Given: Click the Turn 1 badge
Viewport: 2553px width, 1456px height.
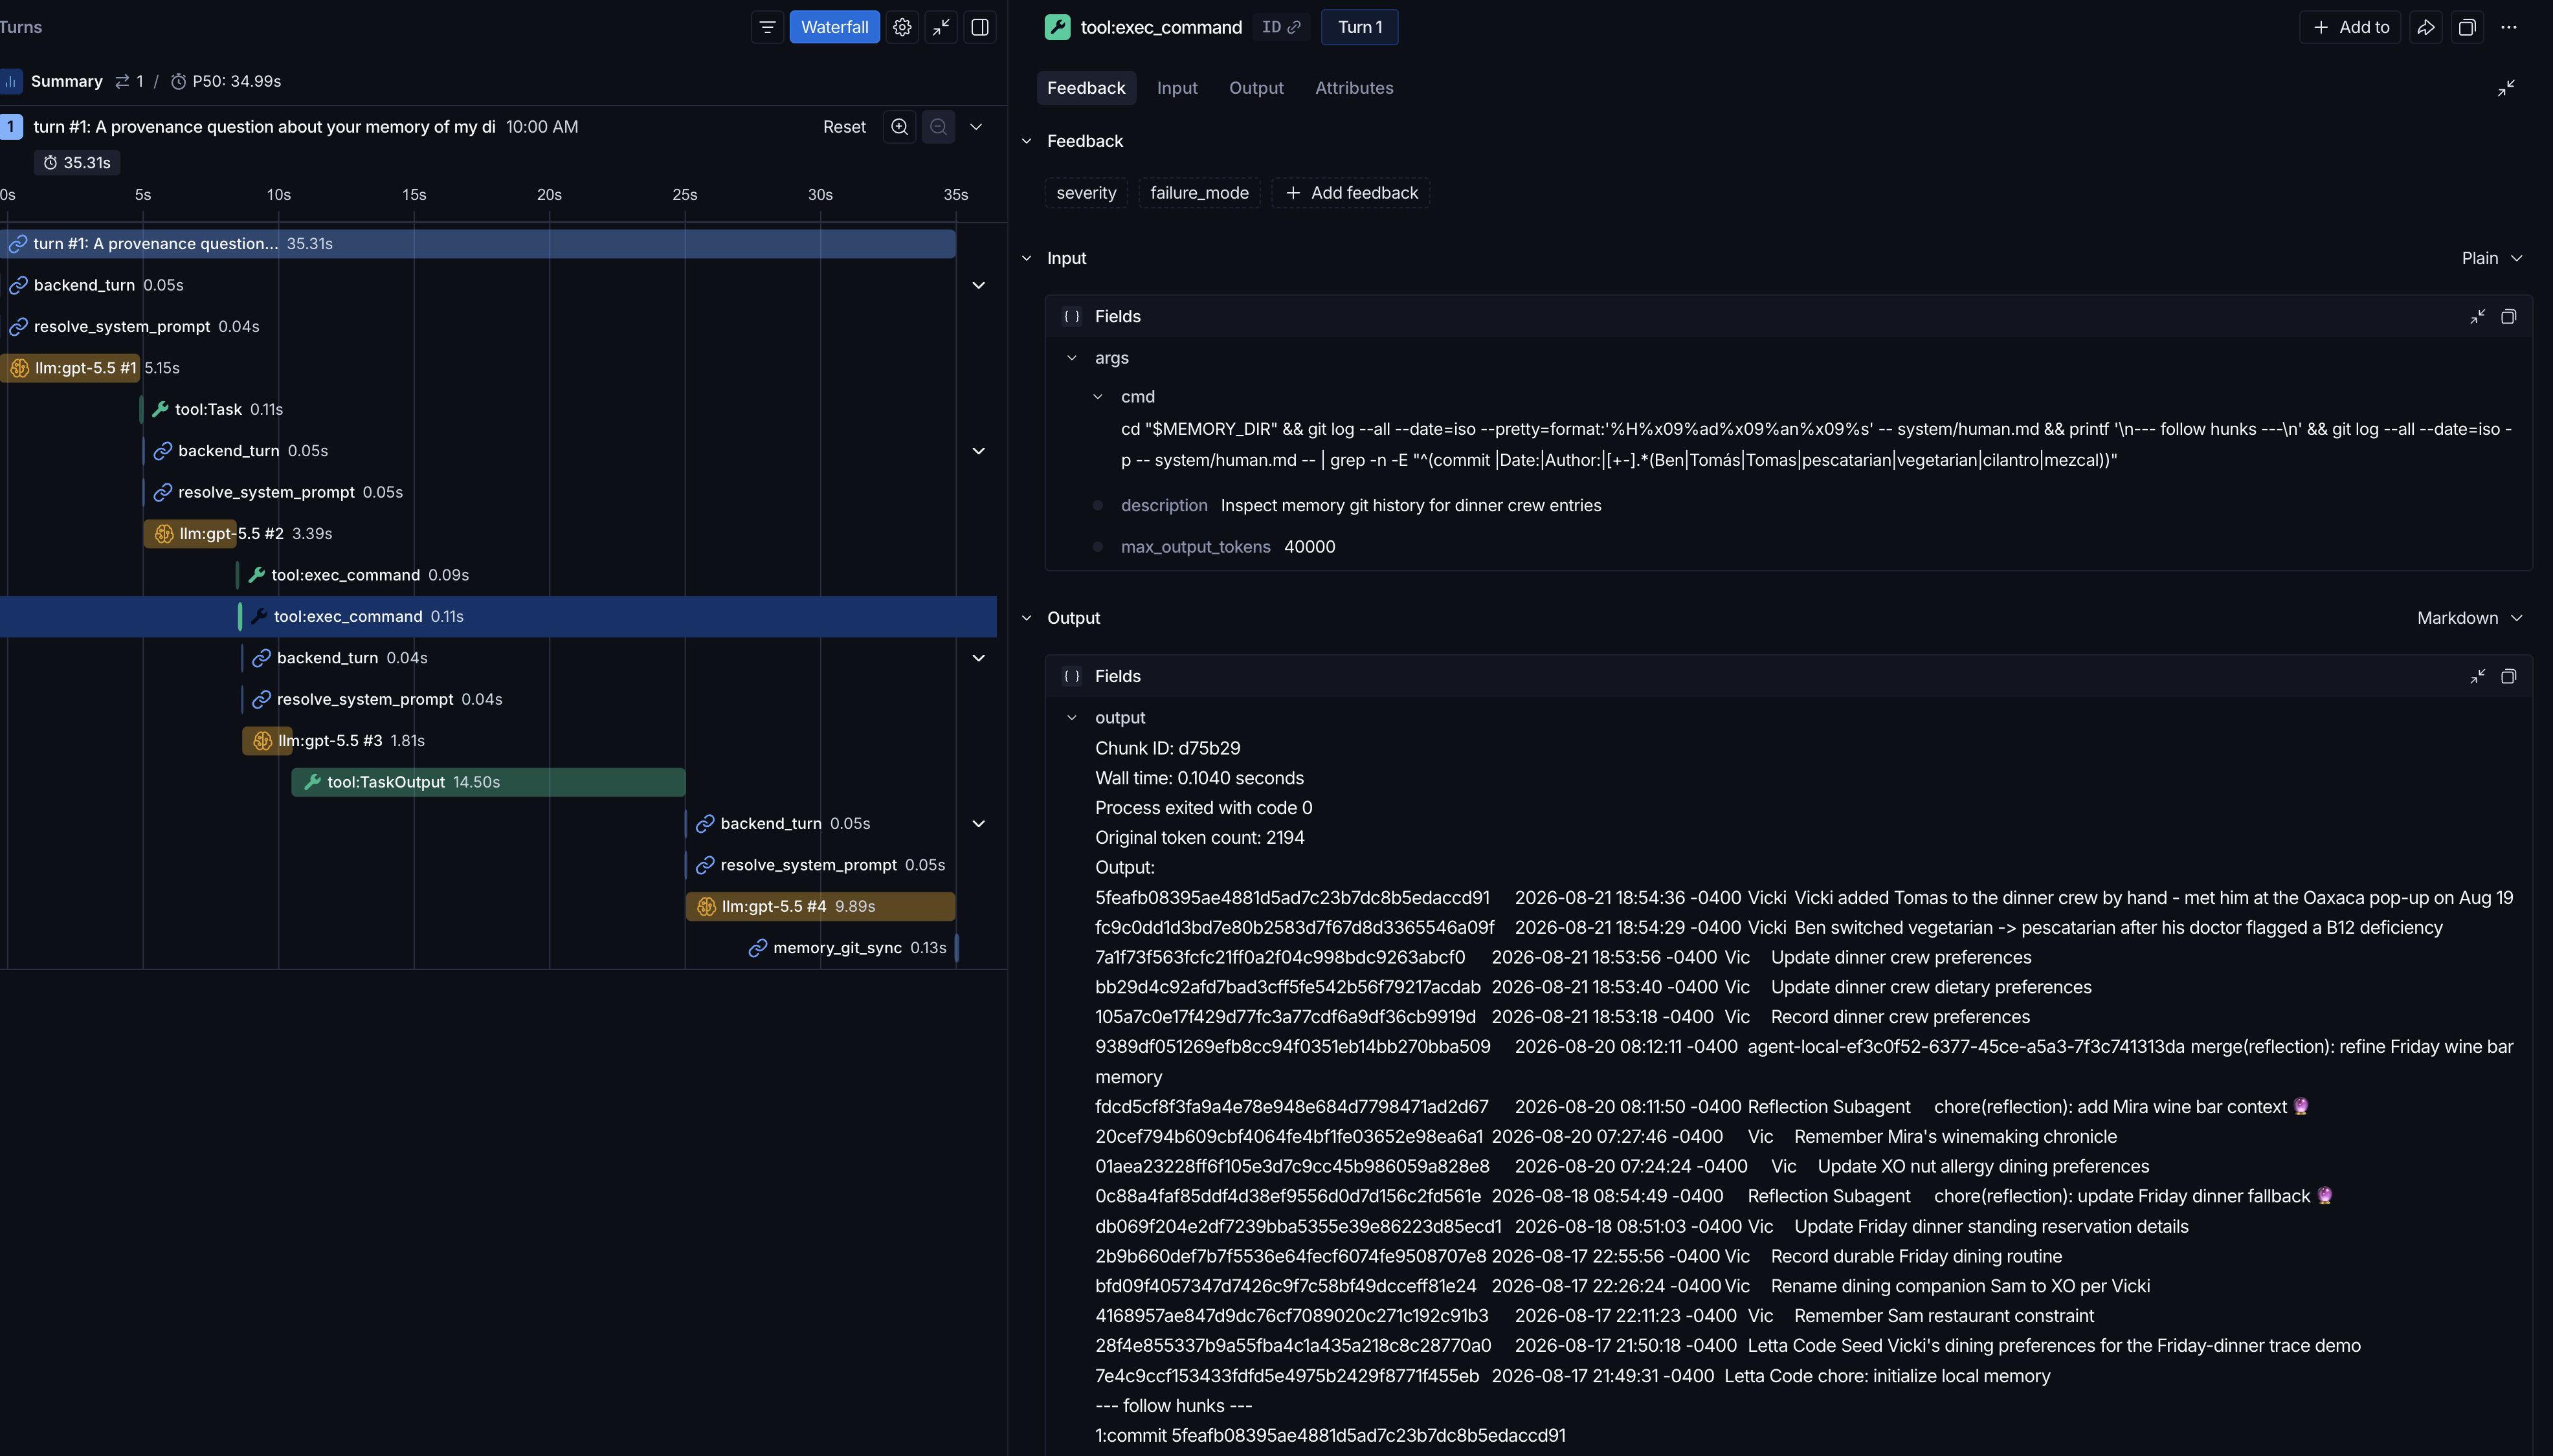Looking at the screenshot, I should click(1360, 27).
